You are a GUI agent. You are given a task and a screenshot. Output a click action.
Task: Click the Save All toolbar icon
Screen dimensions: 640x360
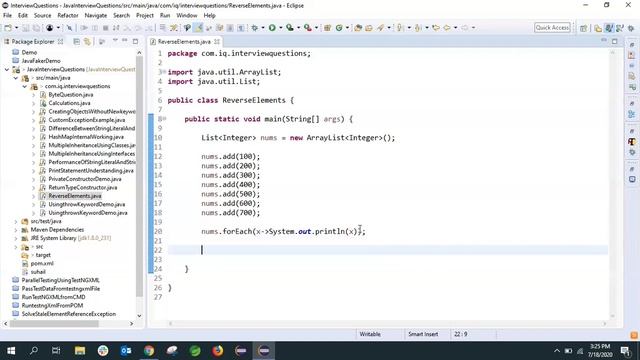[36, 28]
